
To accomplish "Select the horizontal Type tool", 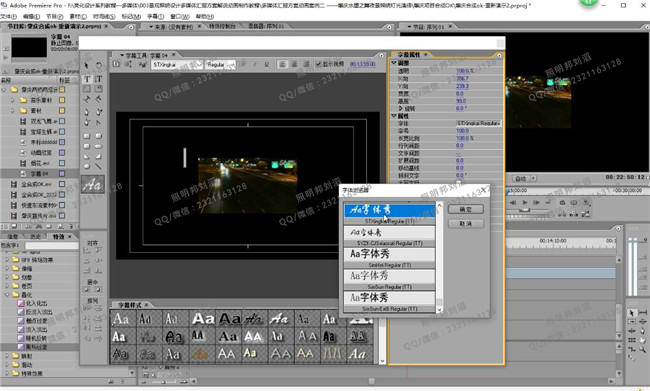I will (87, 79).
